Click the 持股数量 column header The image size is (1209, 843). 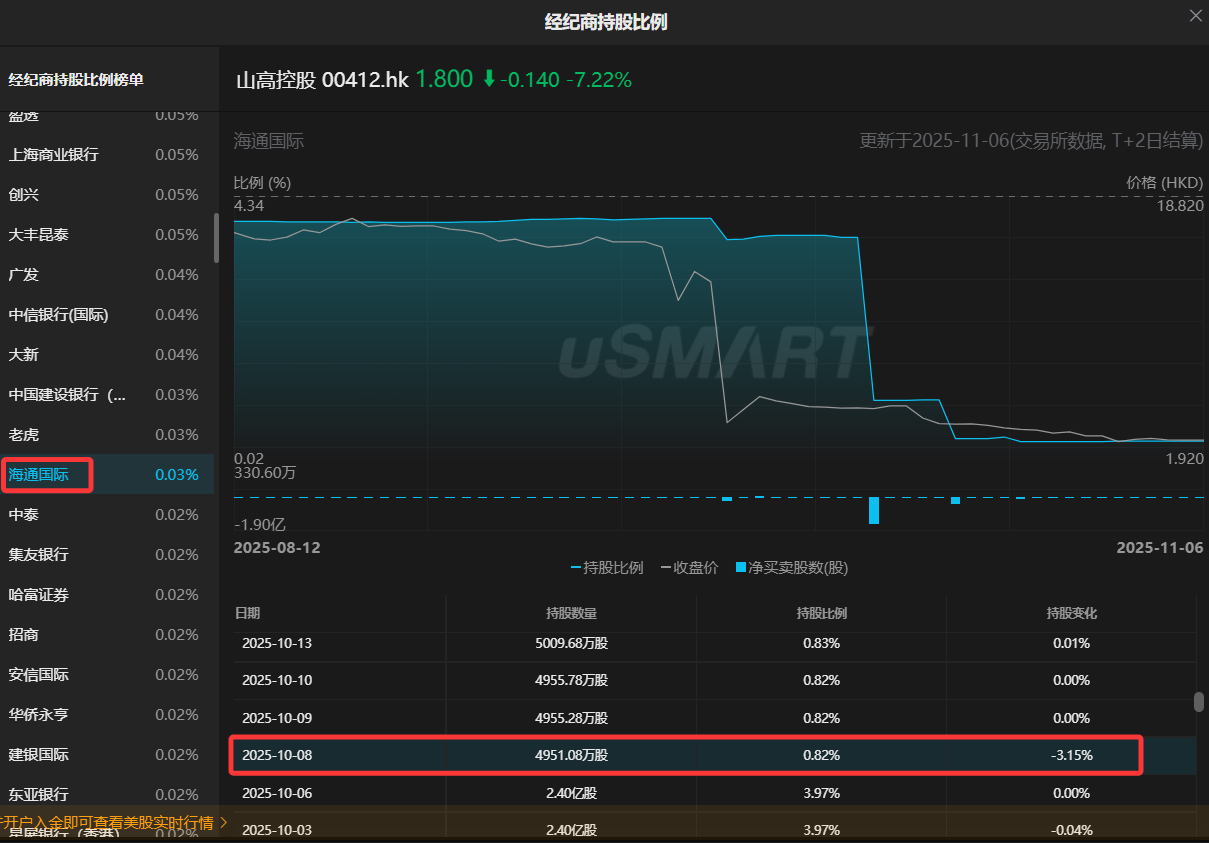point(571,613)
